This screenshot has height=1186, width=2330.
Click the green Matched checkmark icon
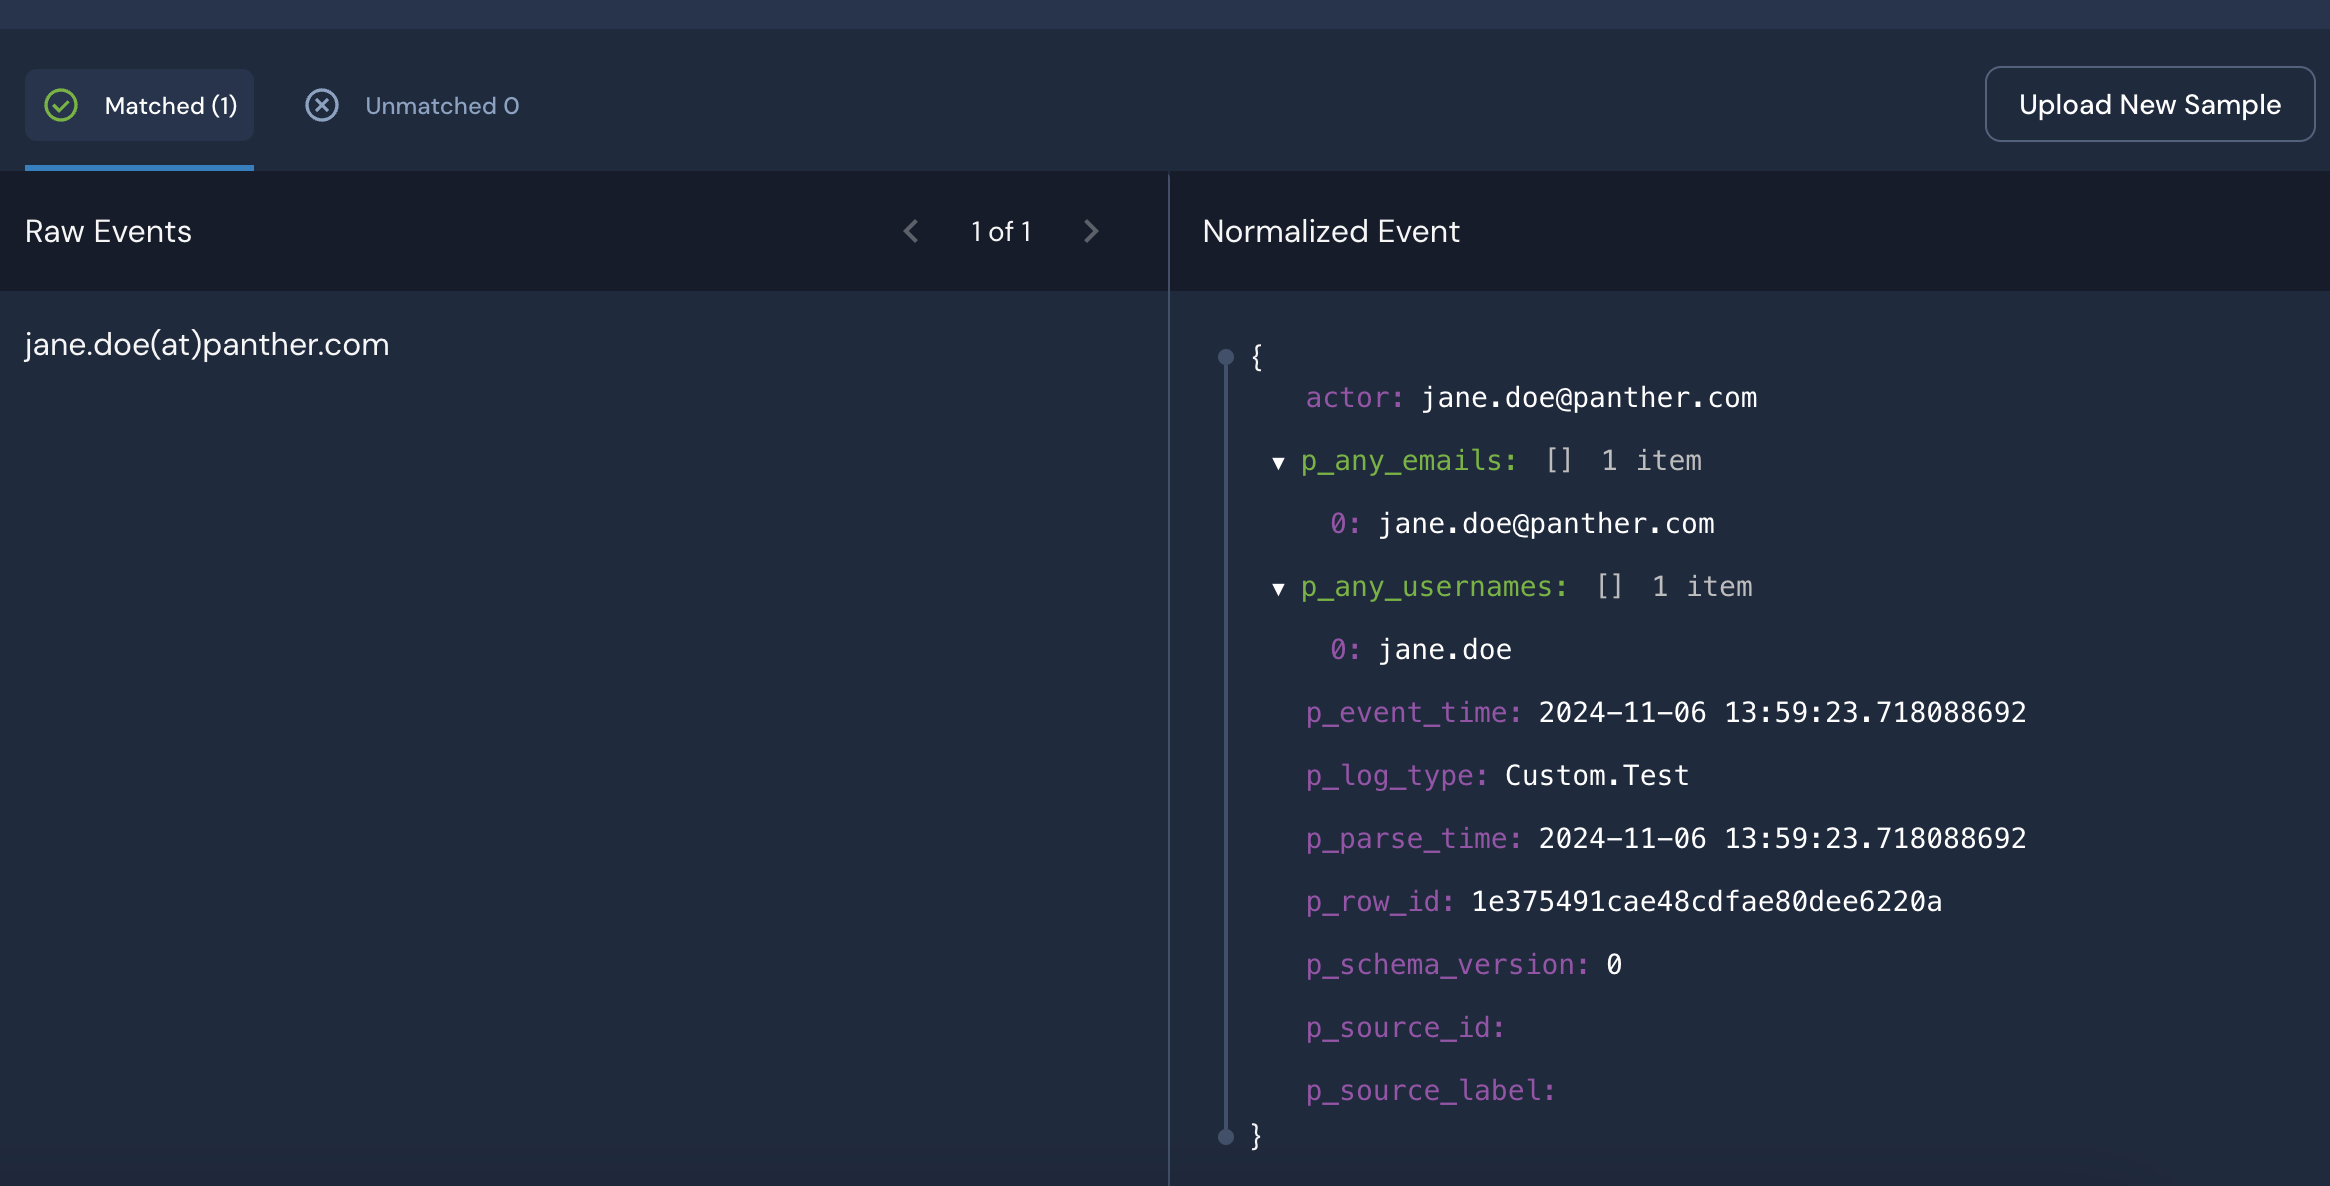[x=61, y=105]
